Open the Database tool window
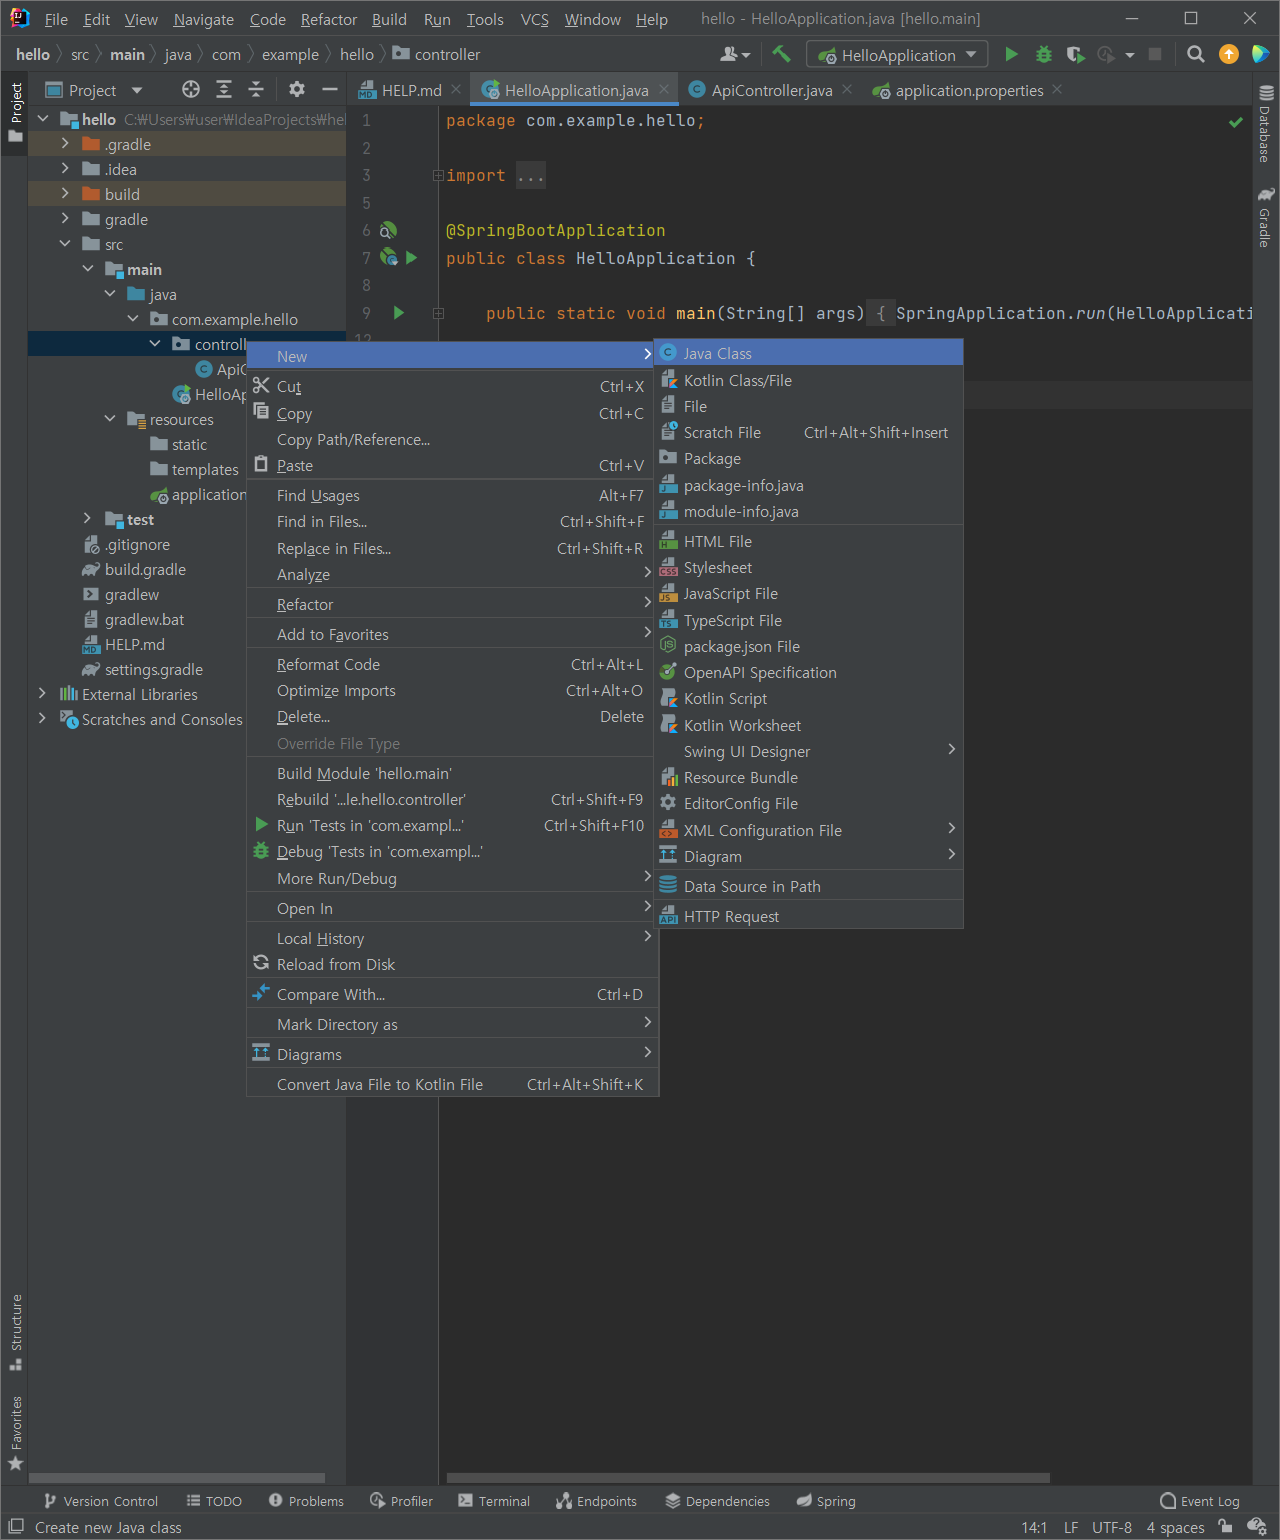Image resolution: width=1280 pixels, height=1540 pixels. (1265, 124)
